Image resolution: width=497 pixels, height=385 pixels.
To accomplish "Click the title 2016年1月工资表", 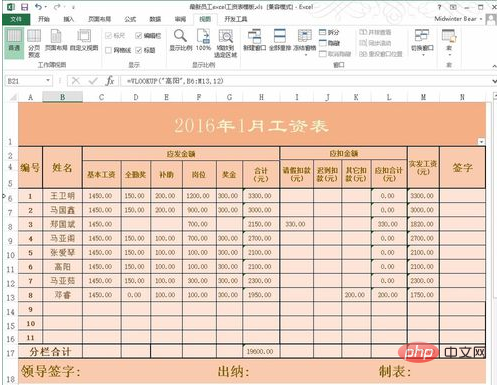I will pos(252,126).
